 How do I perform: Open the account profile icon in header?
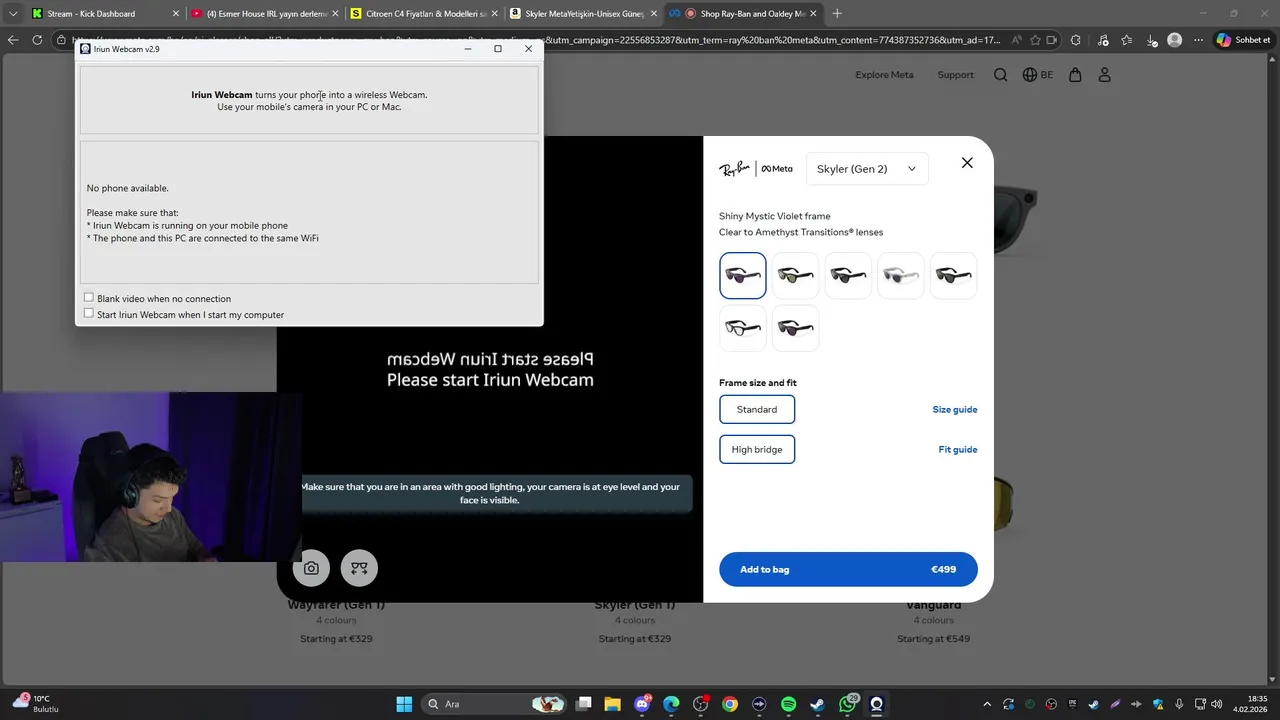1105,75
